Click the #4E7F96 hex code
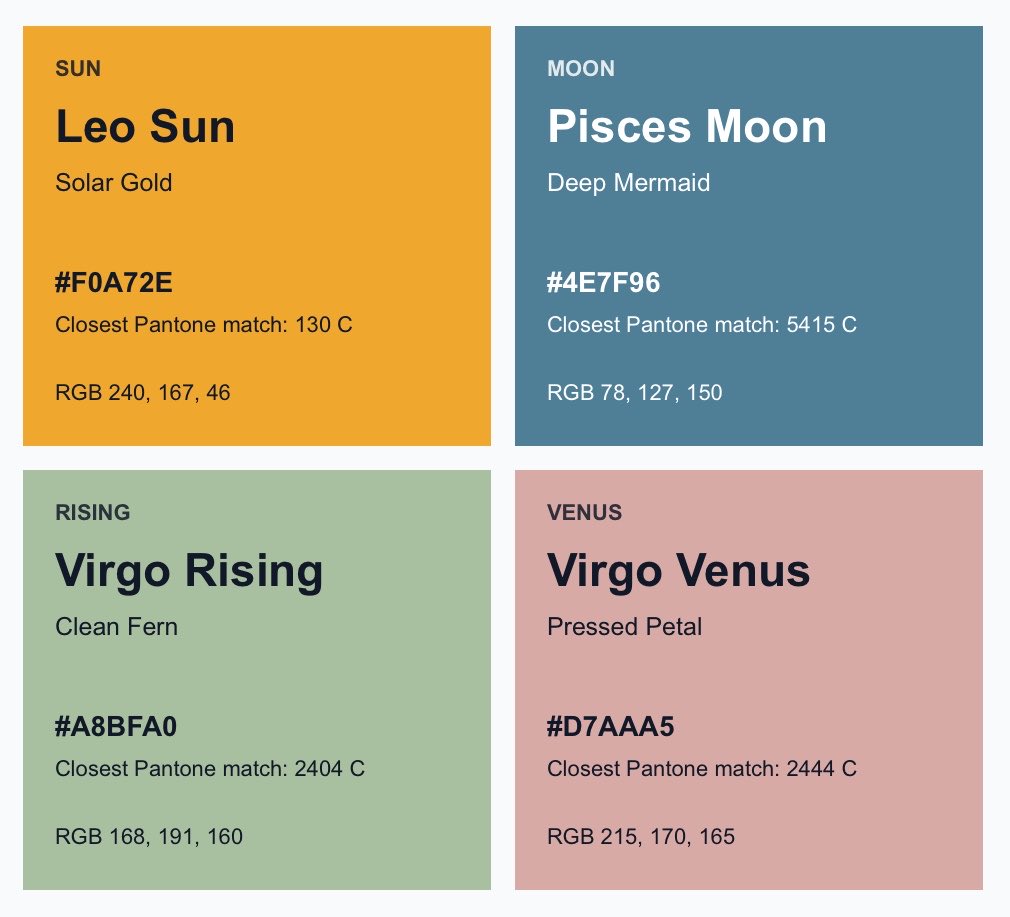Screen dimensions: 1010x917 click(x=604, y=283)
